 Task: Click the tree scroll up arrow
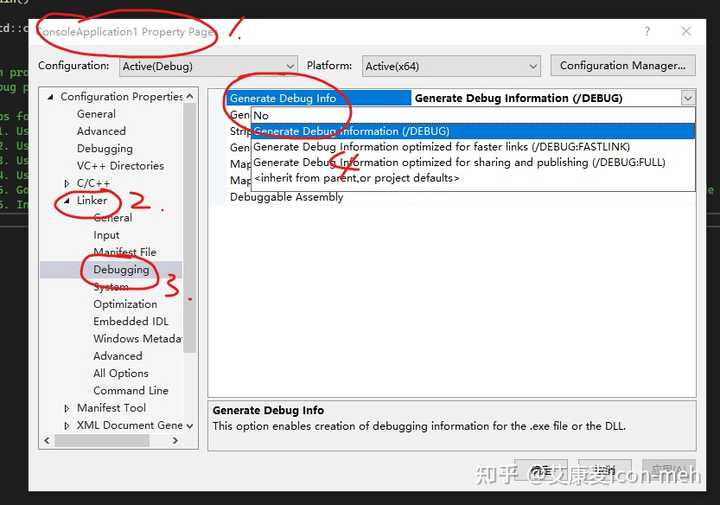point(190,96)
